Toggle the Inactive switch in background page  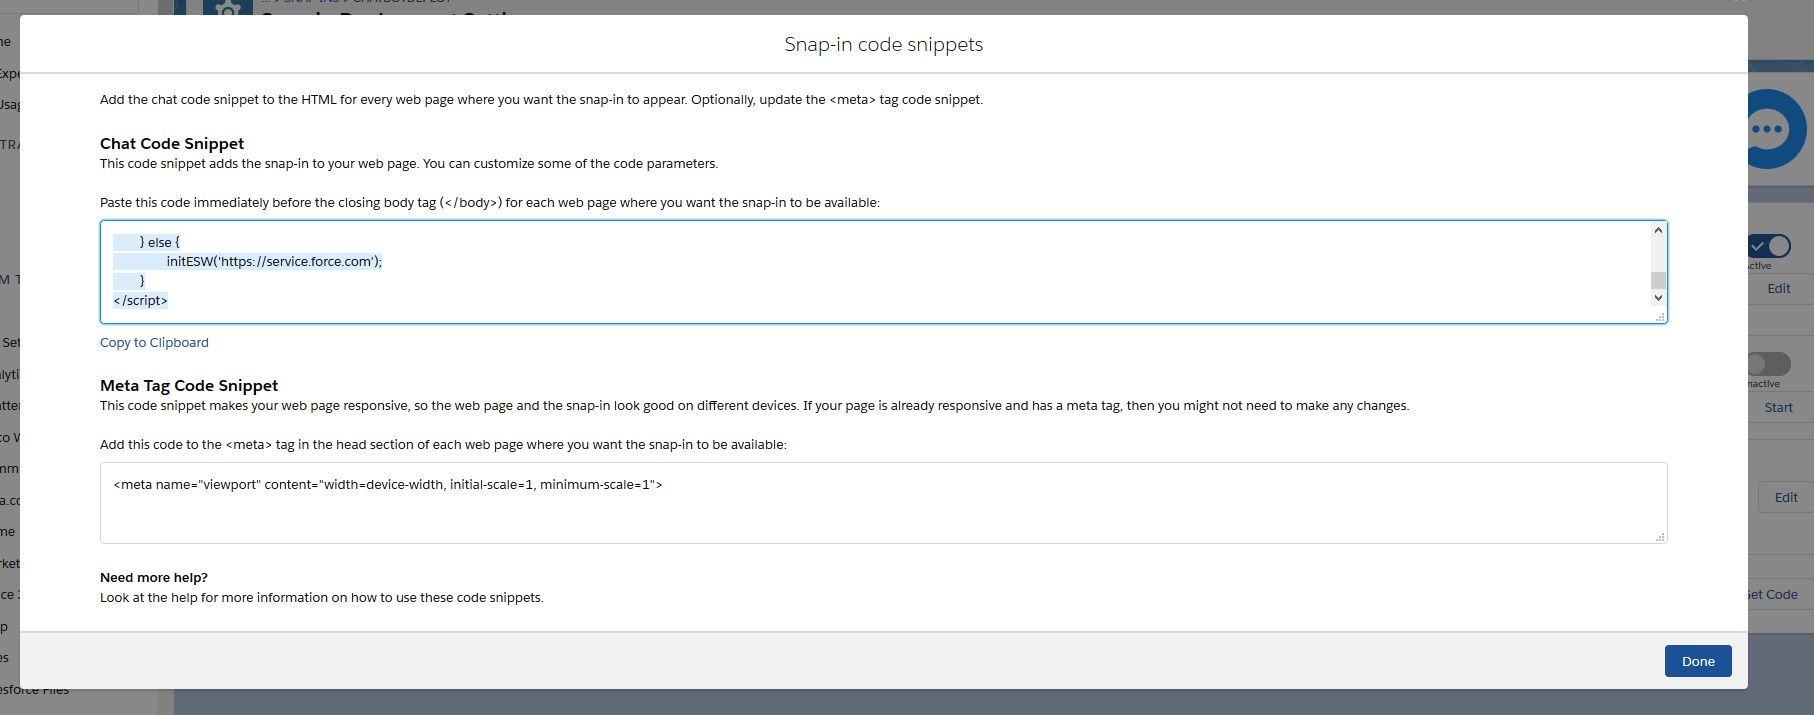coord(1769,364)
